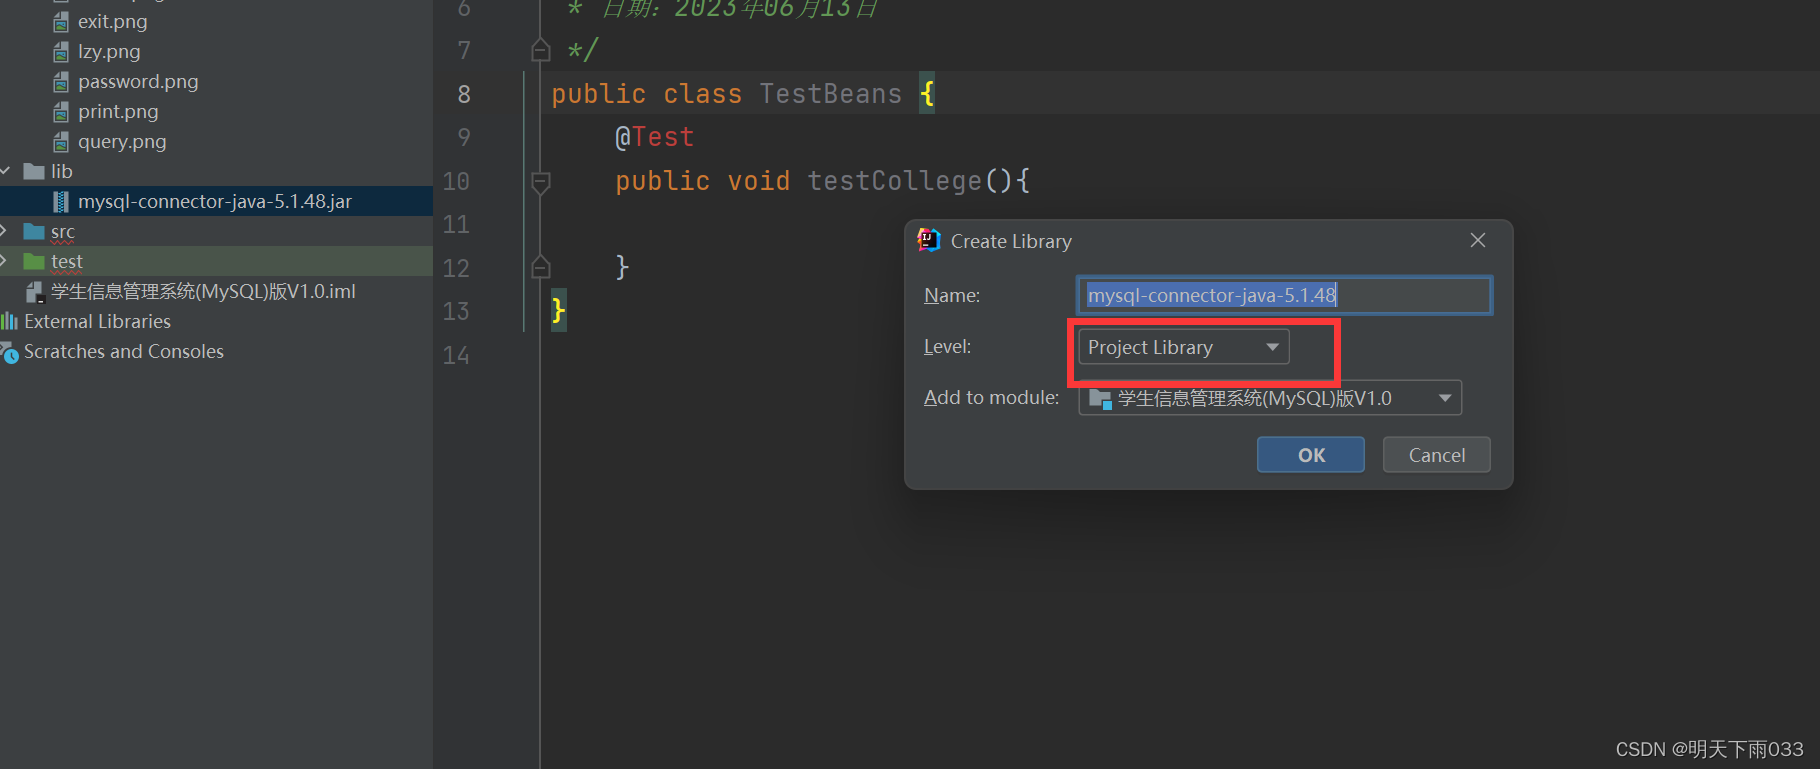1820x769 pixels.
Task: Click the src folder icon
Action: (x=34, y=232)
